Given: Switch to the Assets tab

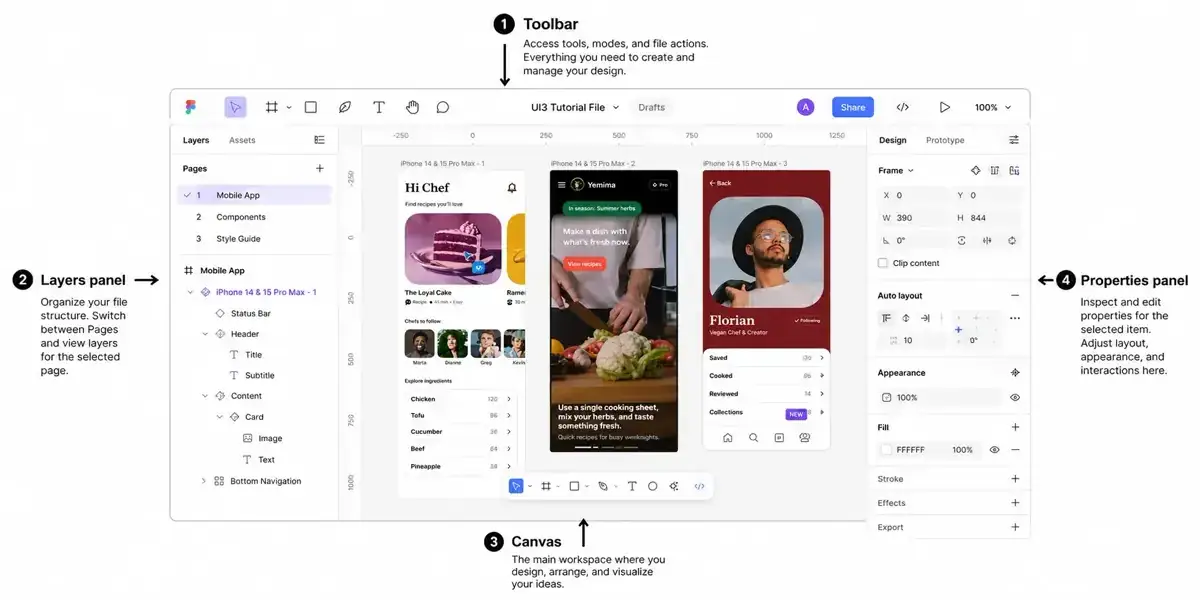Looking at the screenshot, I should pyautogui.click(x=242, y=140).
